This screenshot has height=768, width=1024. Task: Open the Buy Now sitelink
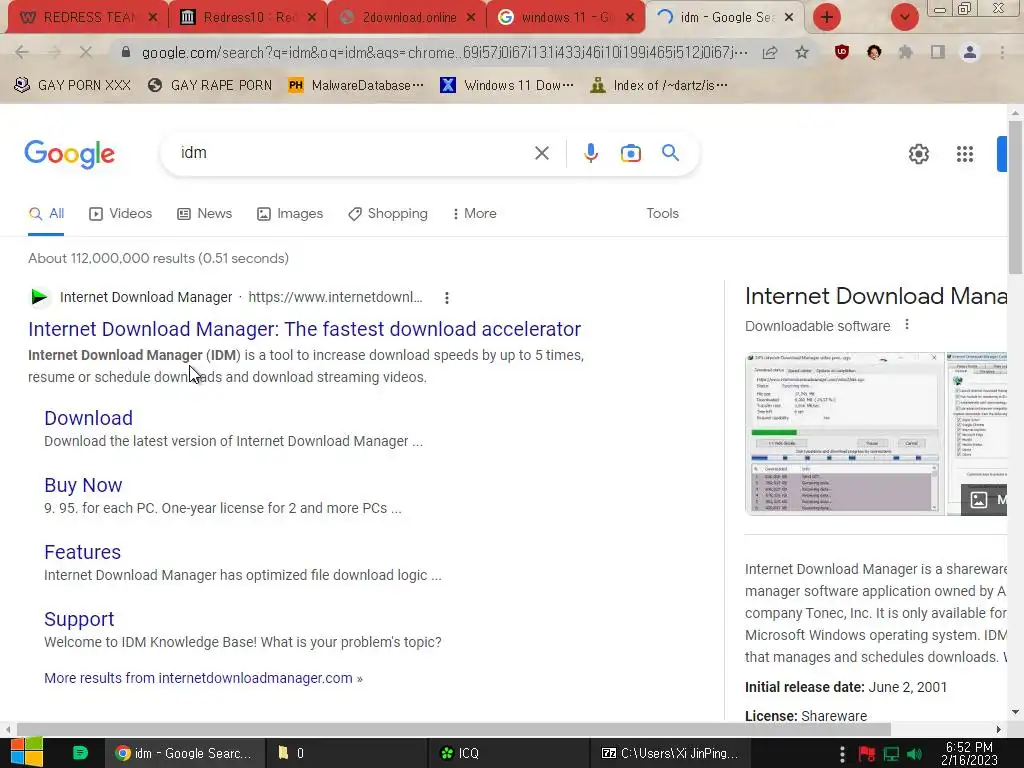(x=83, y=485)
